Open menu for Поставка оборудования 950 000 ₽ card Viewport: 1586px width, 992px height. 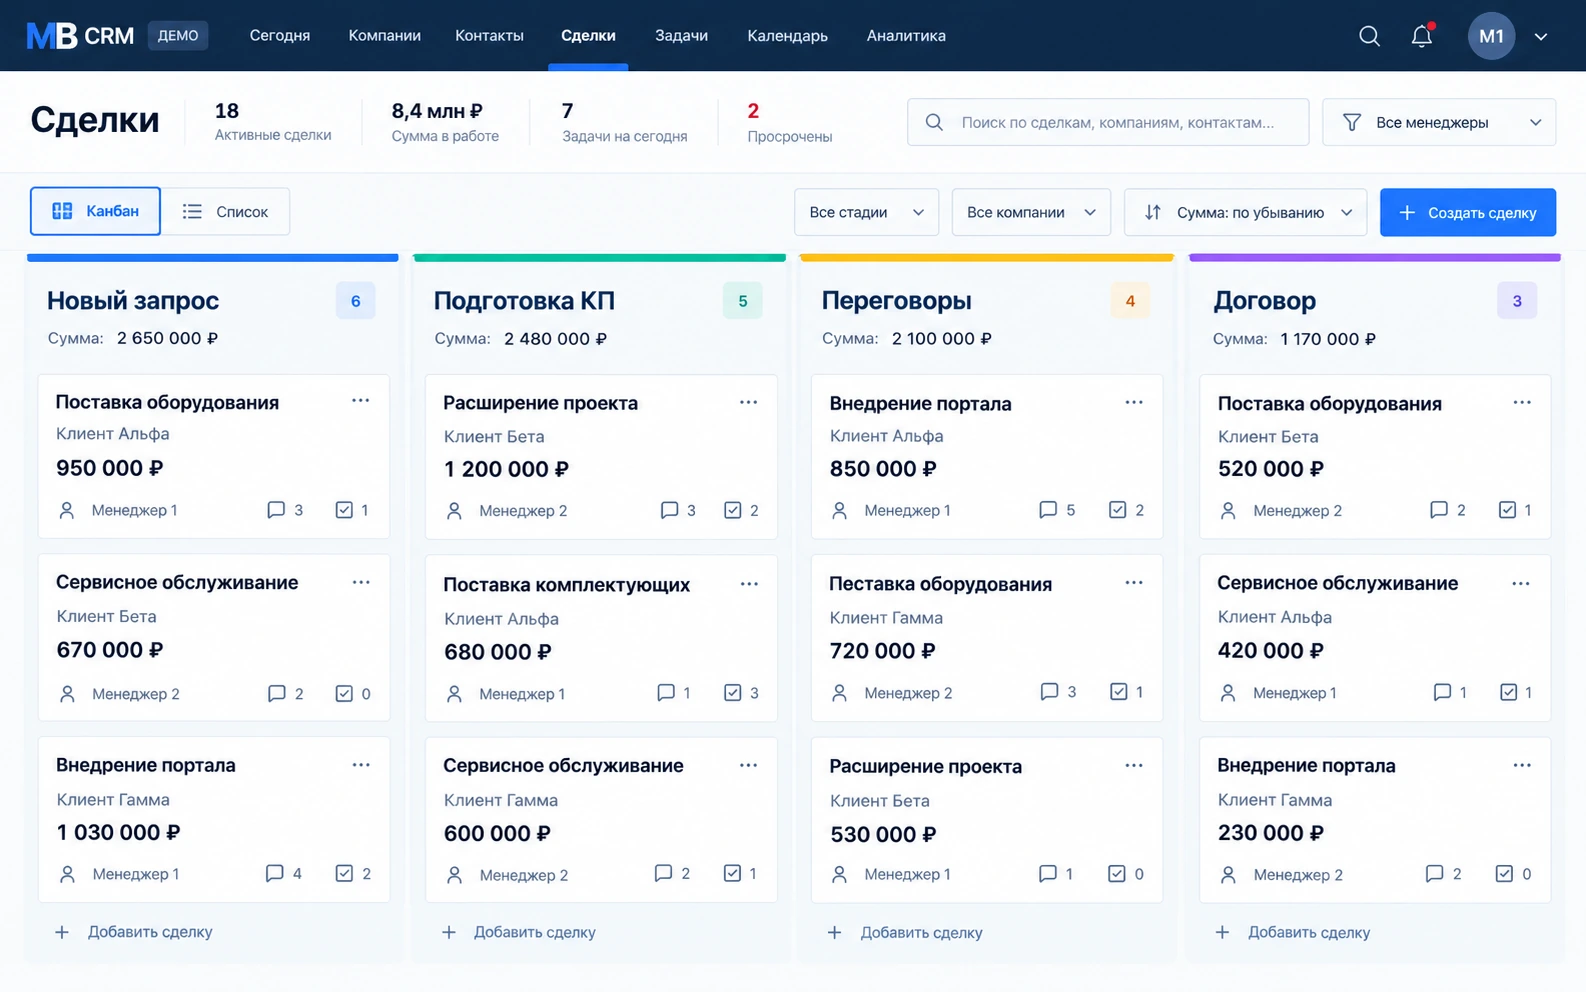[x=361, y=400]
